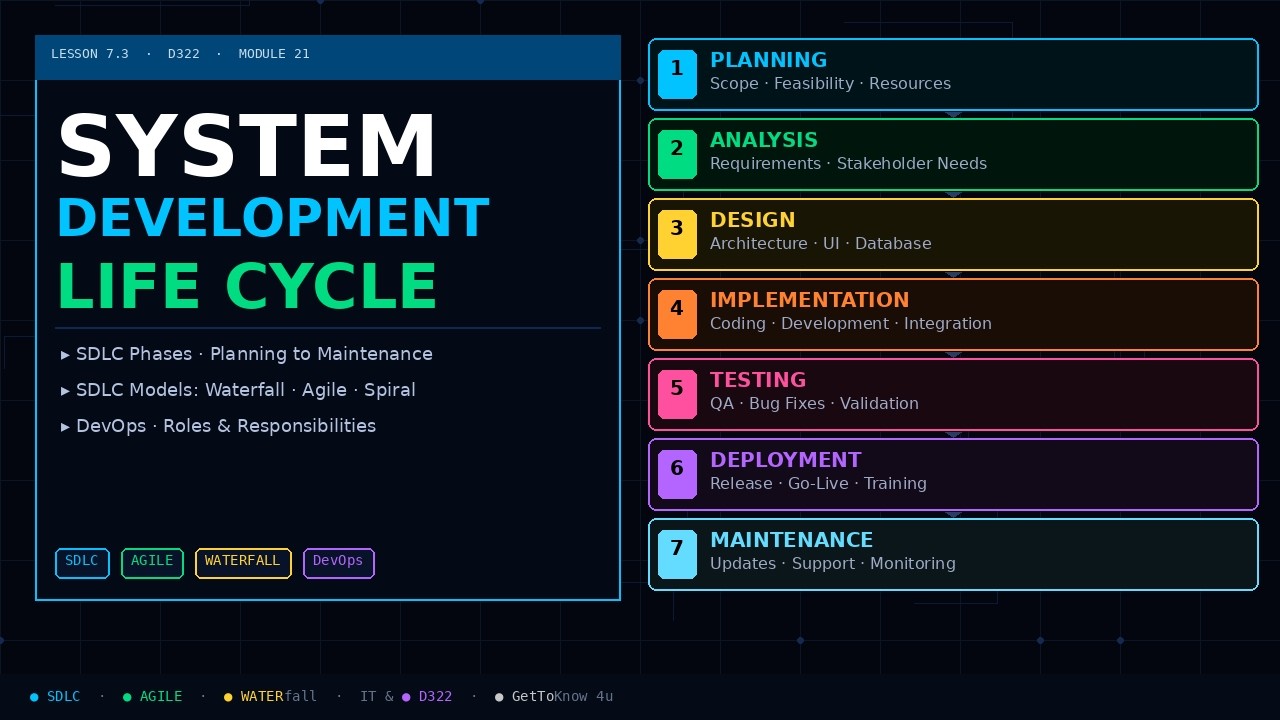
Task: Click 'Requirements · Stakeholder Needs' text
Action: coord(848,164)
